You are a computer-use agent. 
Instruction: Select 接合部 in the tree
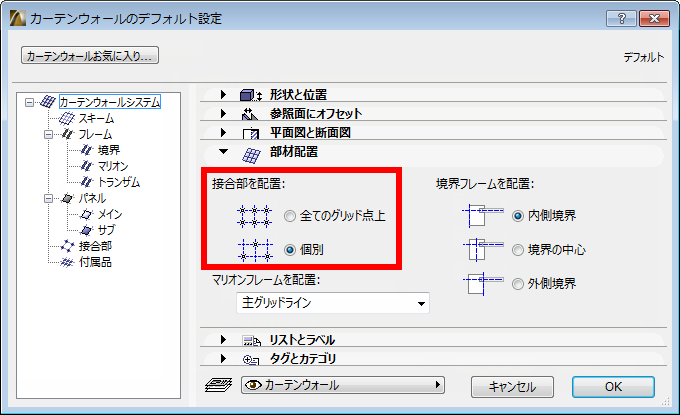(x=95, y=246)
